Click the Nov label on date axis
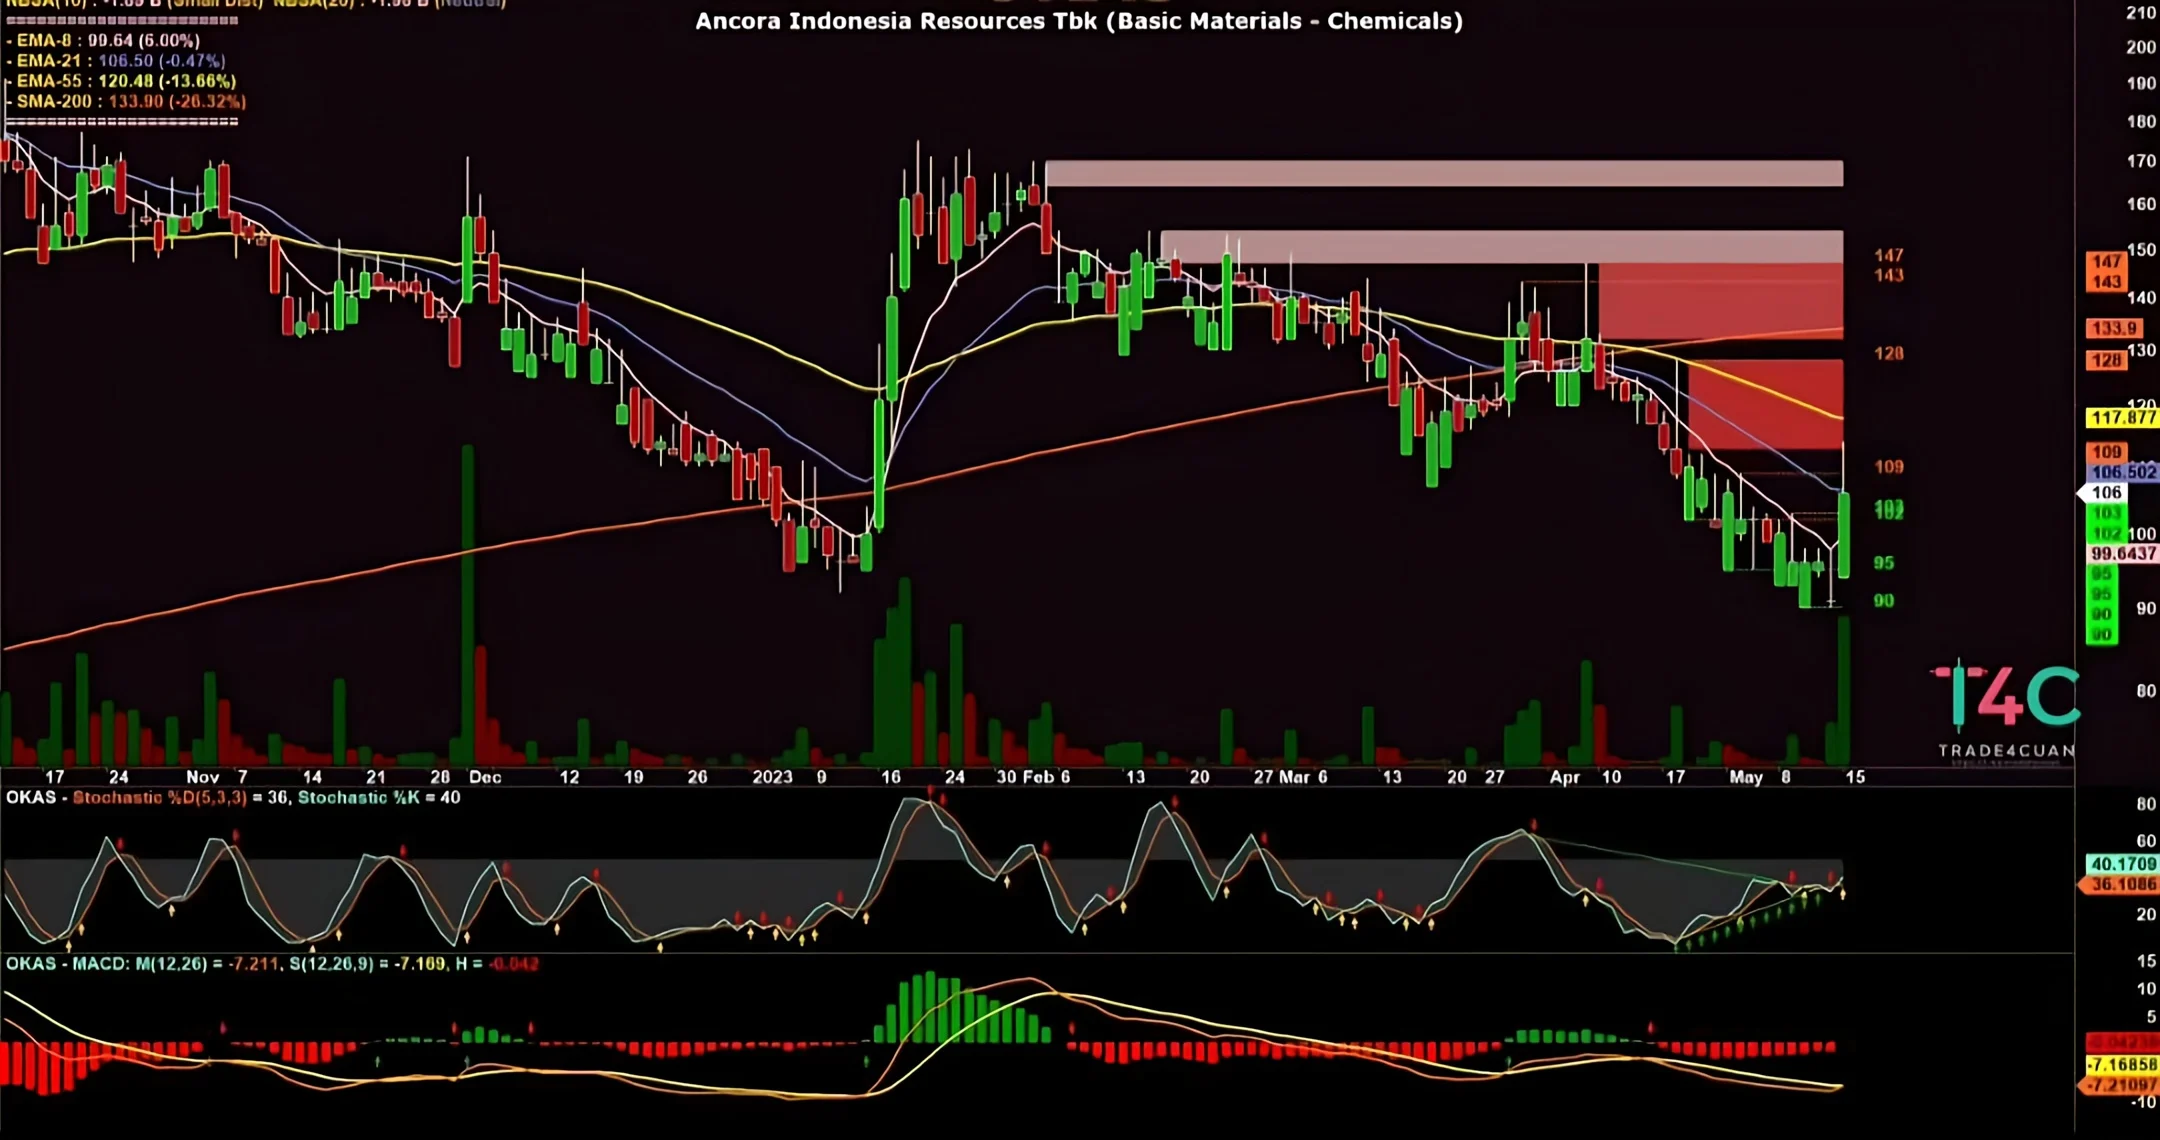2160x1140 pixels. coord(203,777)
